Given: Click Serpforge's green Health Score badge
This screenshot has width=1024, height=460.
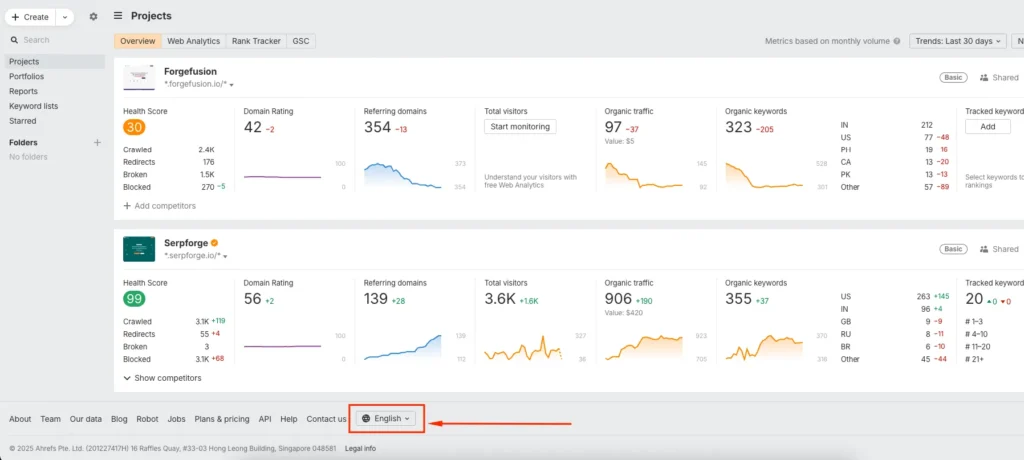Looking at the screenshot, I should coord(134,299).
